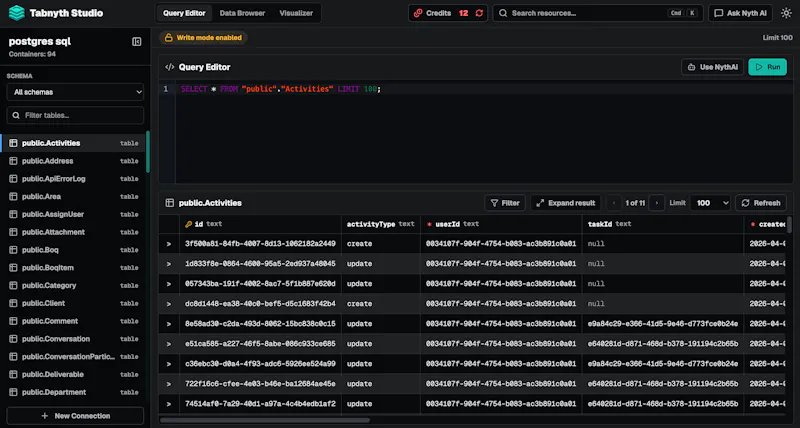
Task: Go to next results page arrow
Action: coord(657,203)
